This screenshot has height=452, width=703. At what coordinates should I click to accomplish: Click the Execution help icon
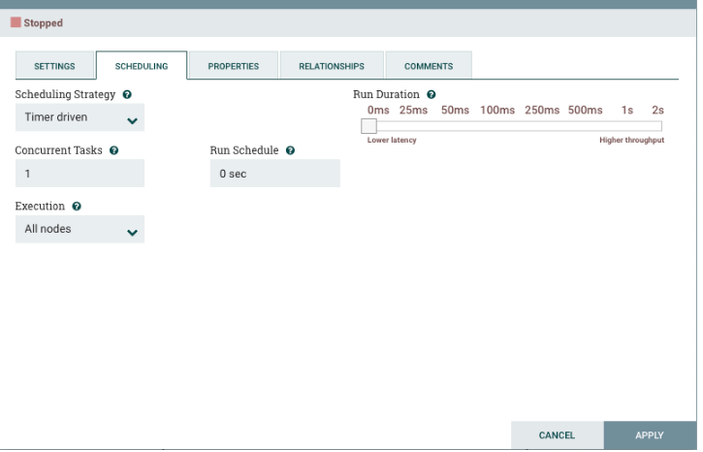pos(77,206)
